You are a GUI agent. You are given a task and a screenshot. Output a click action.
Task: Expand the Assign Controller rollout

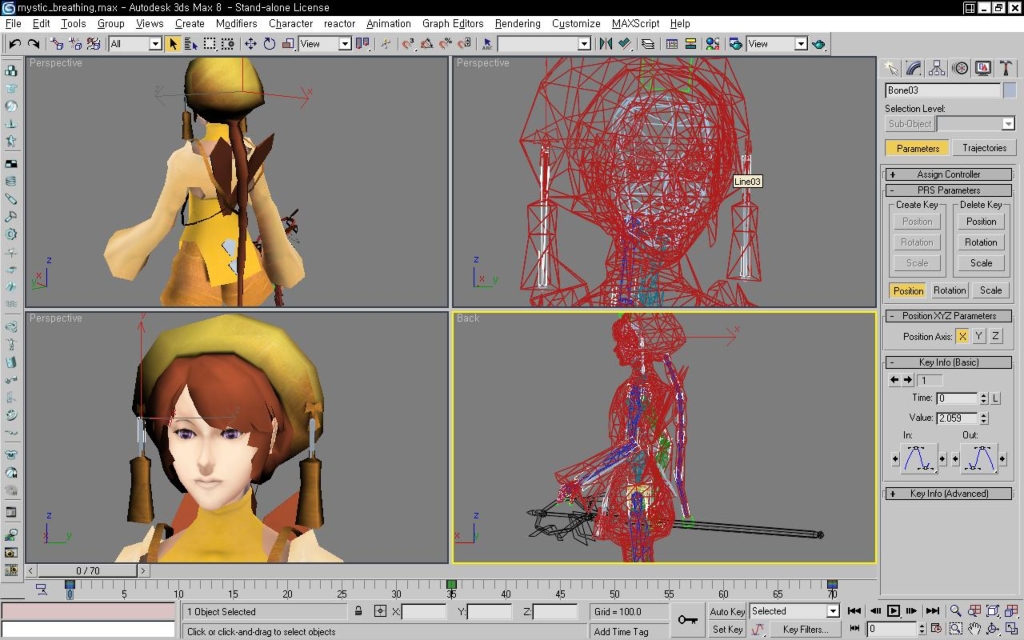[948, 174]
